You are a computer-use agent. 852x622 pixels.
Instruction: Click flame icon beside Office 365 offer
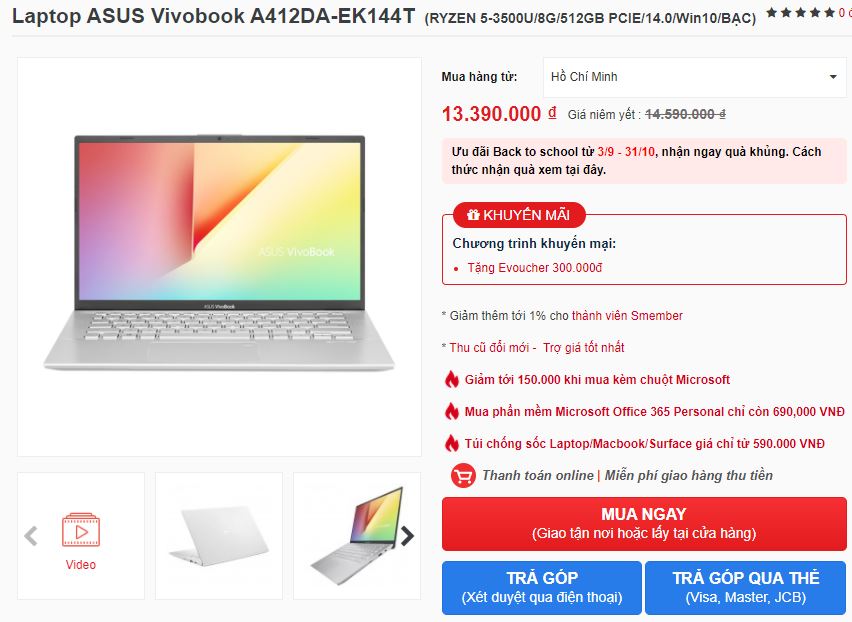[x=452, y=411]
